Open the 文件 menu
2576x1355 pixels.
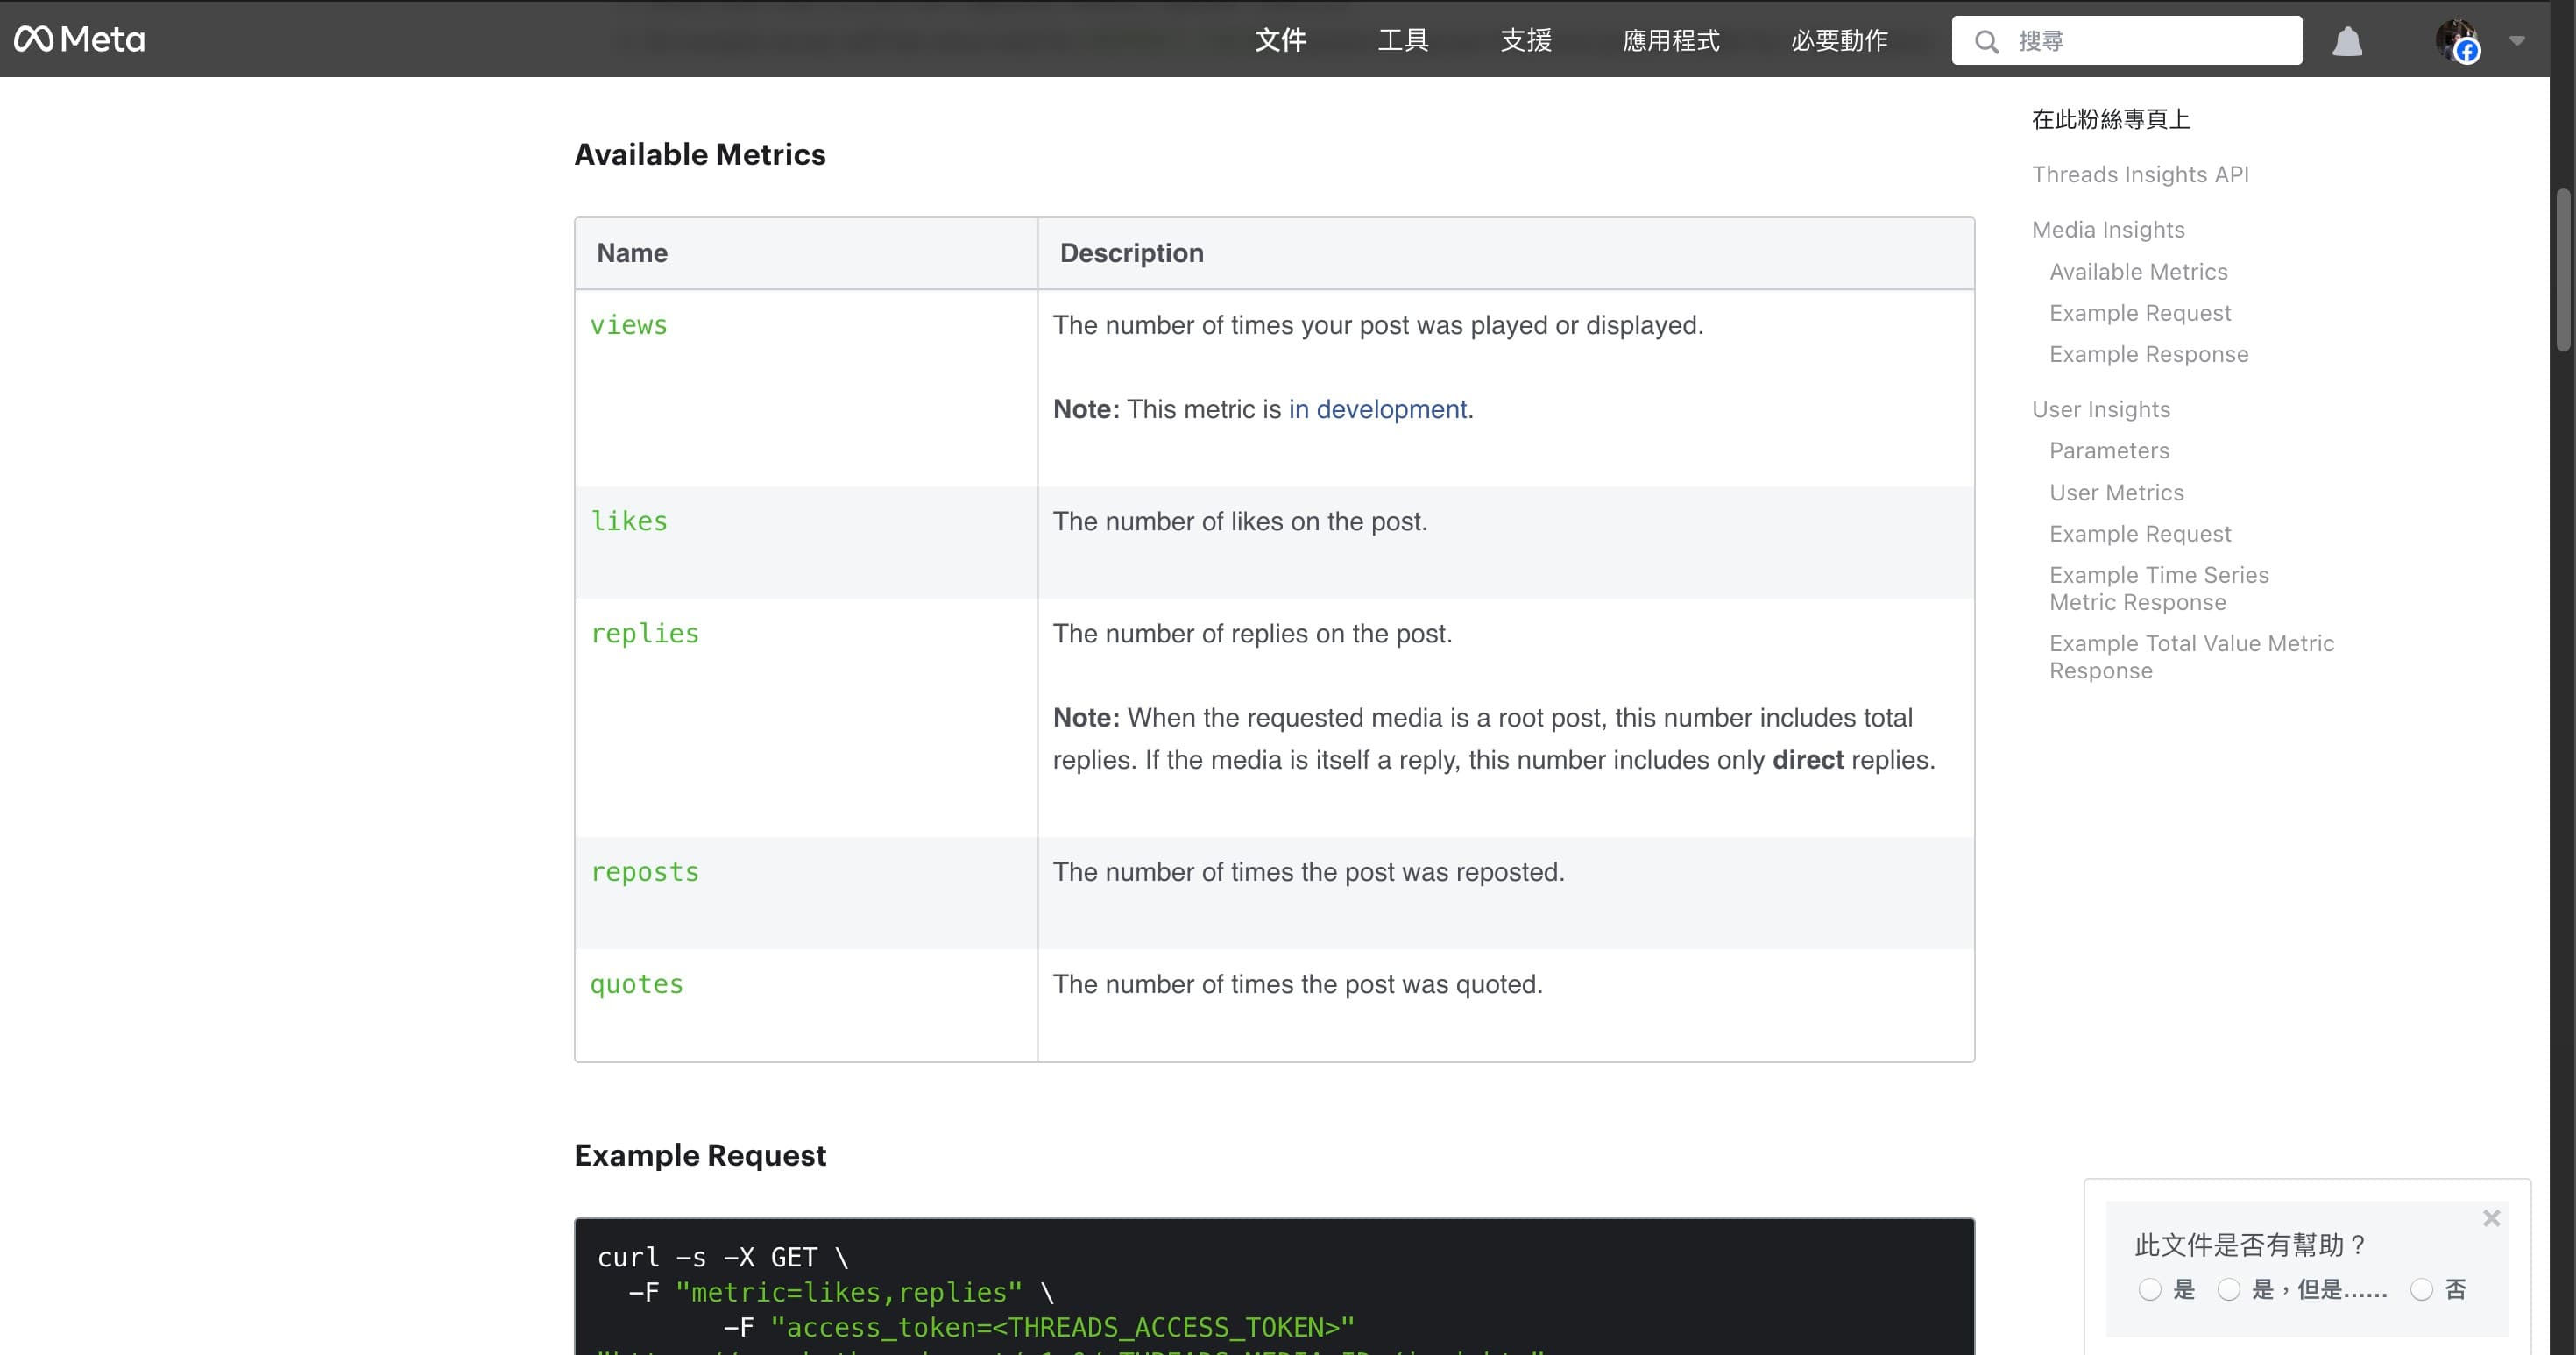1280,41
